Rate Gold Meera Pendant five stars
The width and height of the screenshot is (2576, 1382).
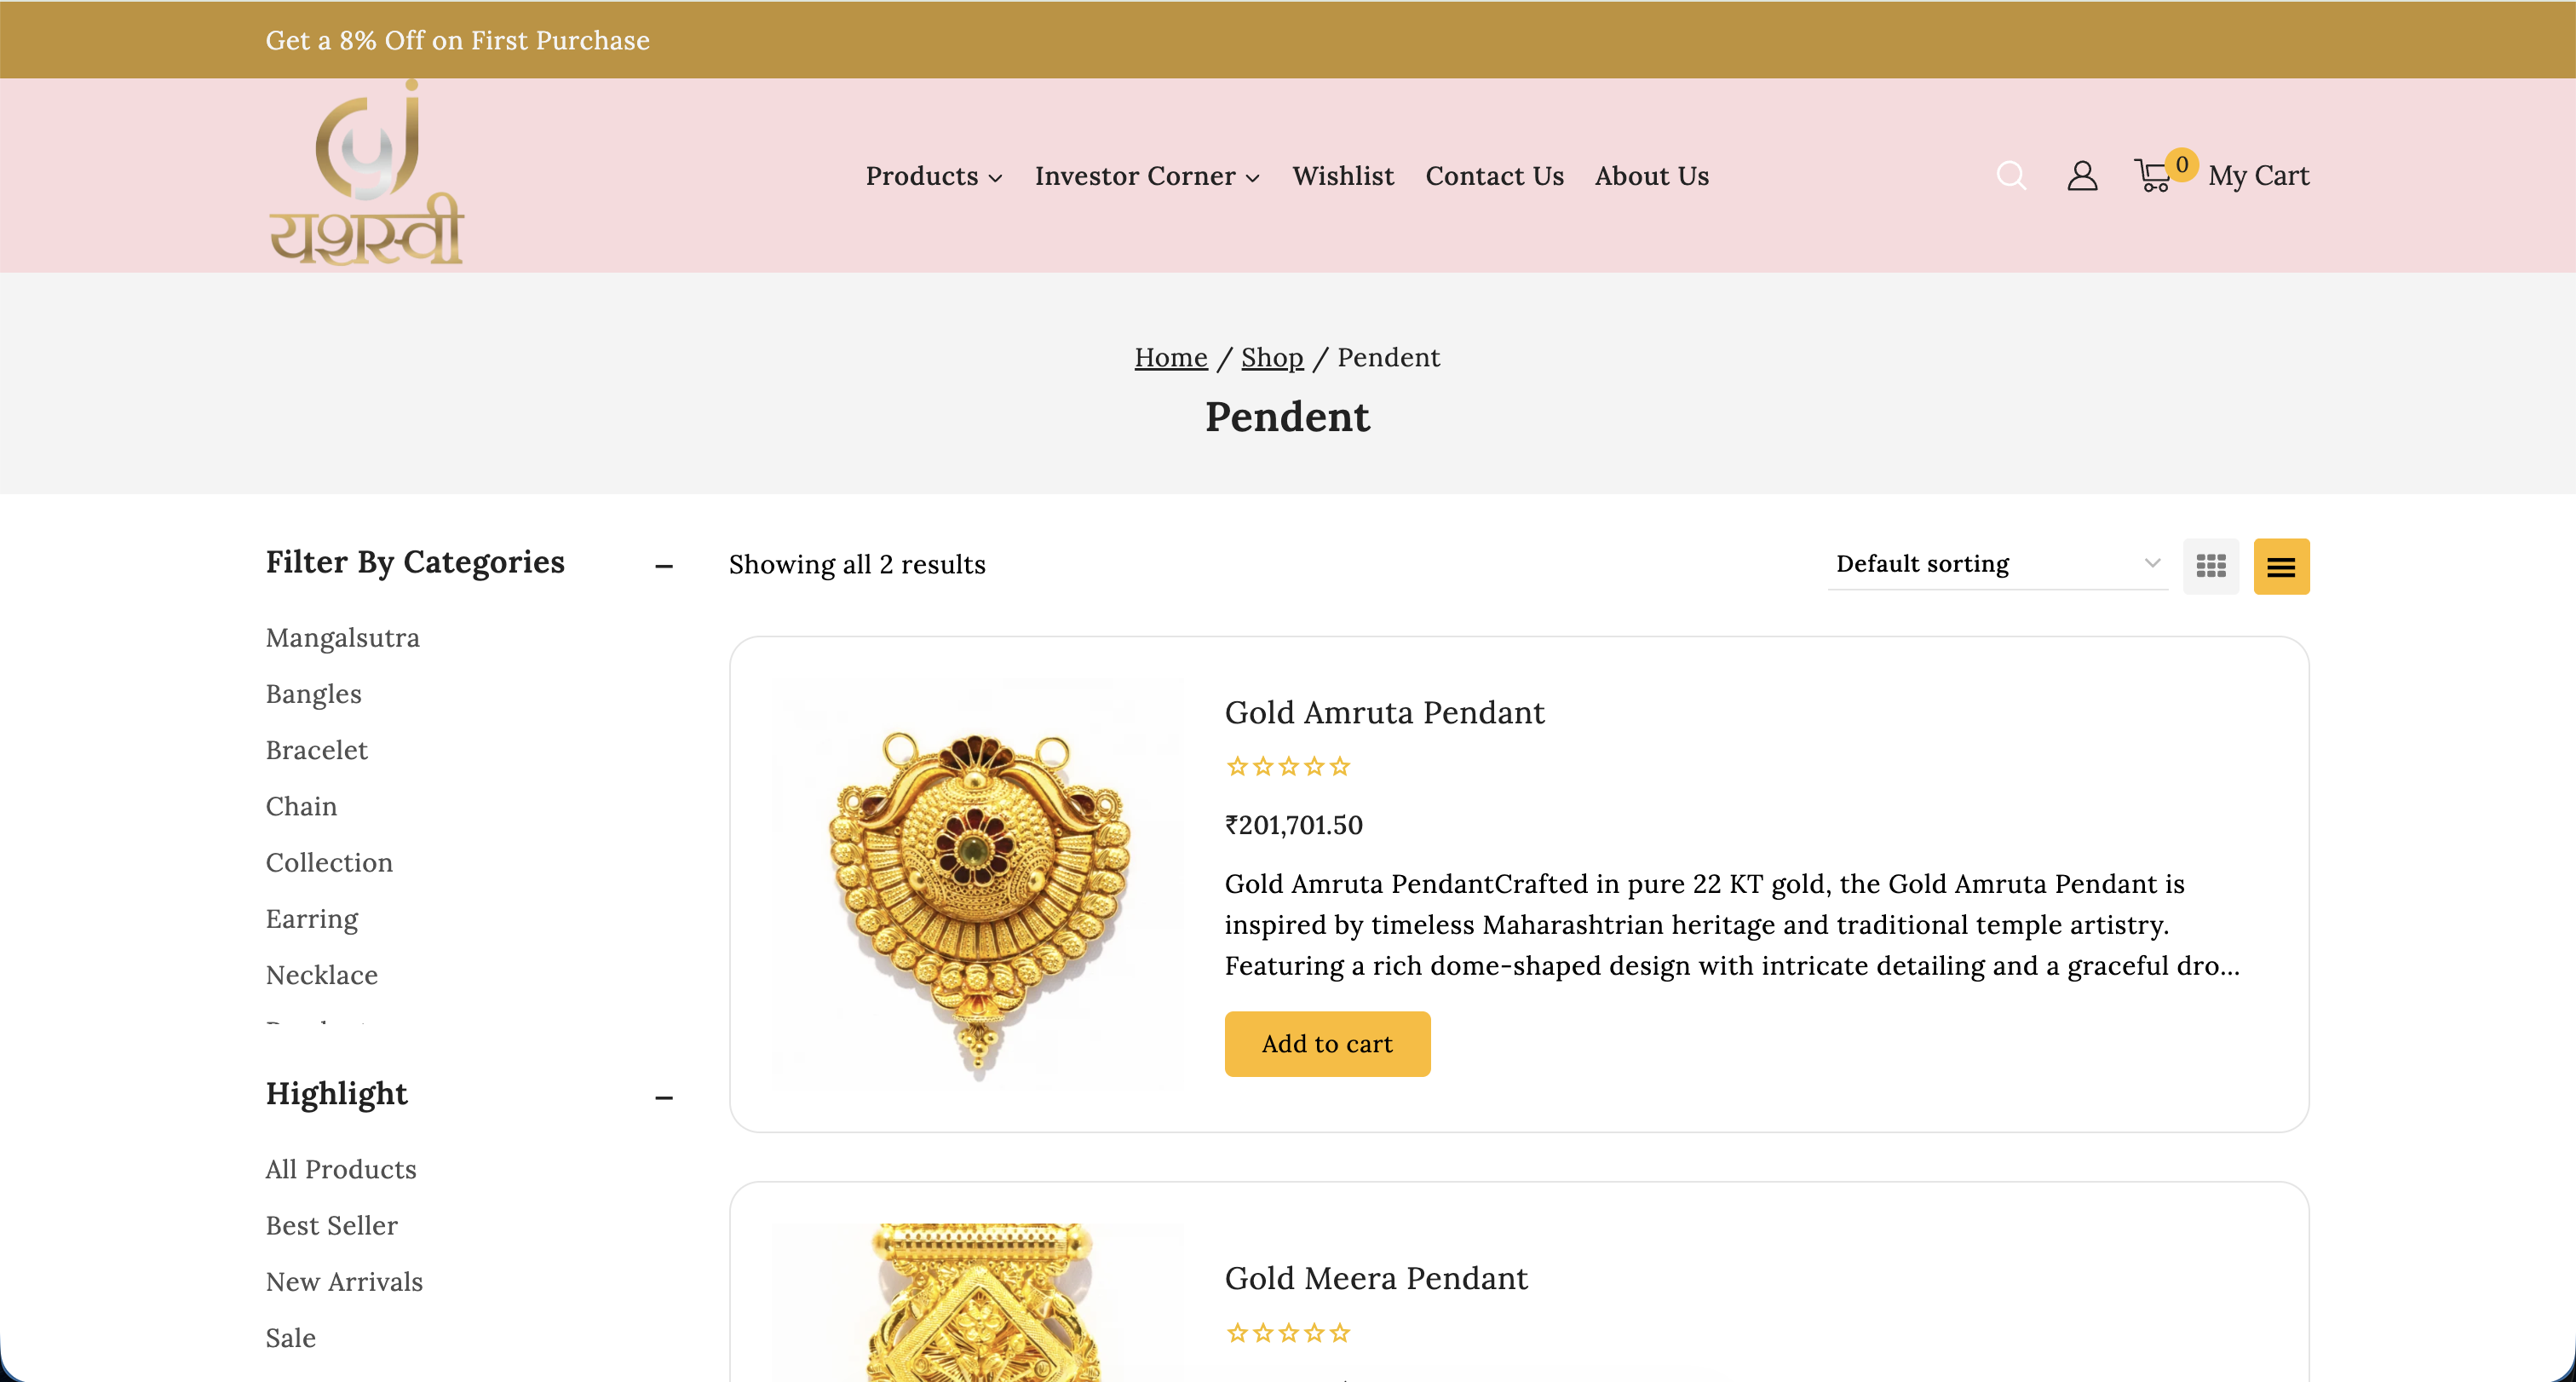[1340, 1333]
